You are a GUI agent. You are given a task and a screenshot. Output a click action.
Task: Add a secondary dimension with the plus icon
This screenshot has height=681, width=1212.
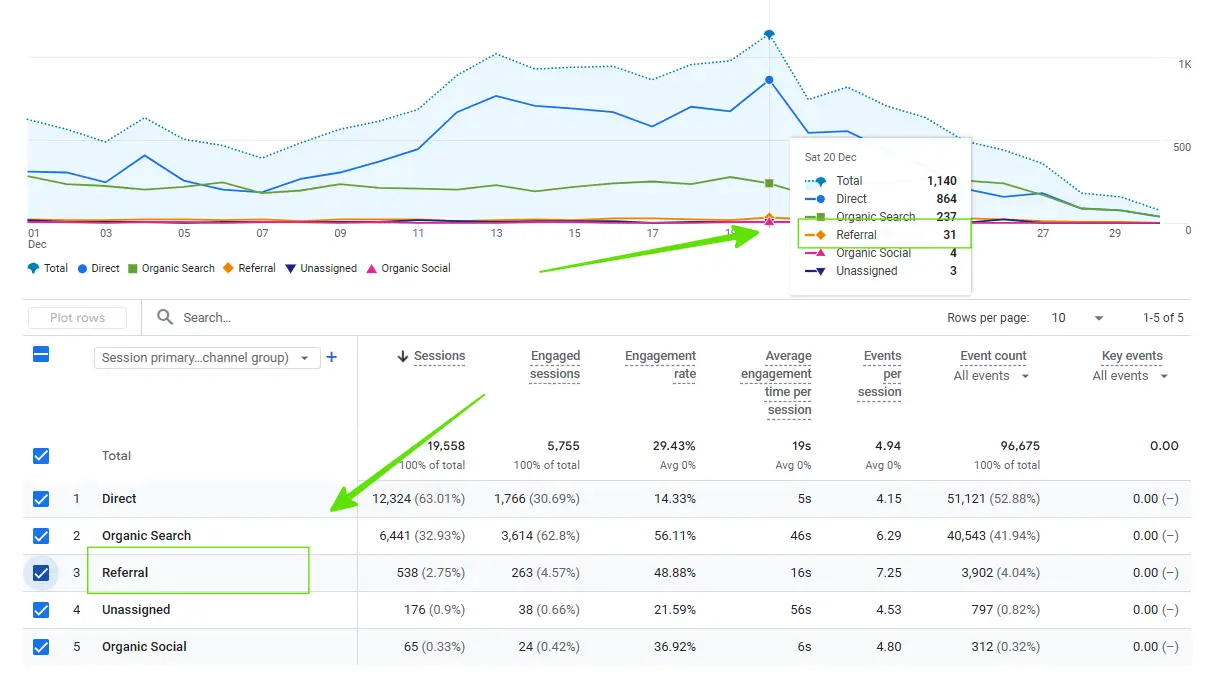pos(331,357)
